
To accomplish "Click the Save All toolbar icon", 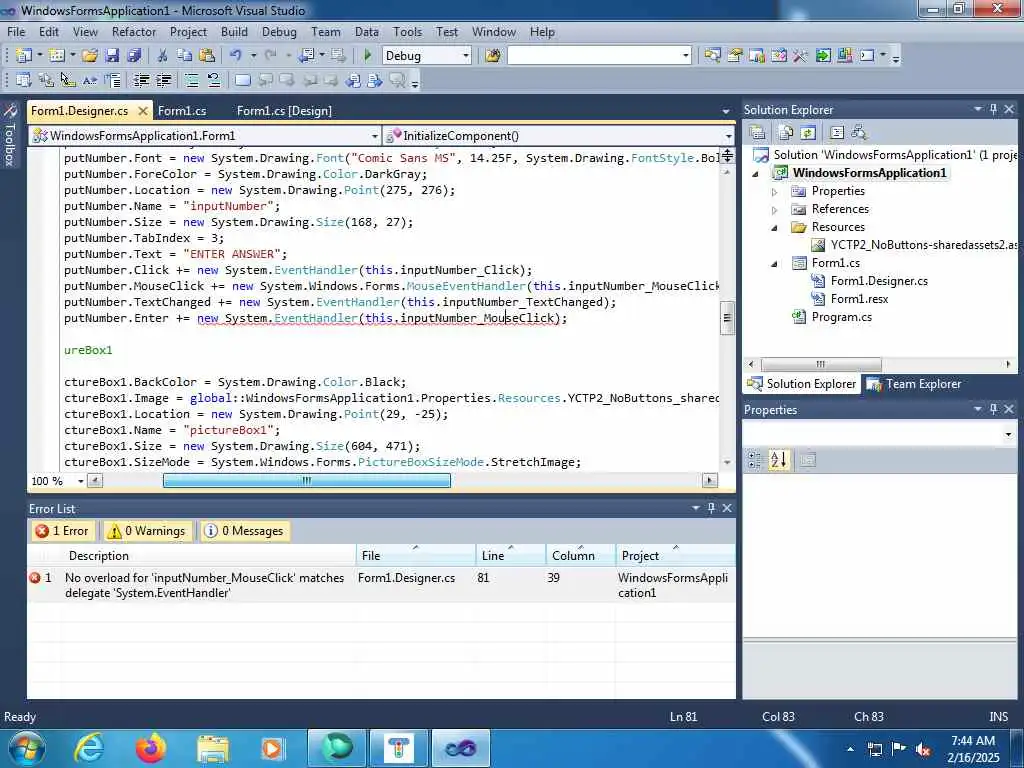I will [x=134, y=56].
